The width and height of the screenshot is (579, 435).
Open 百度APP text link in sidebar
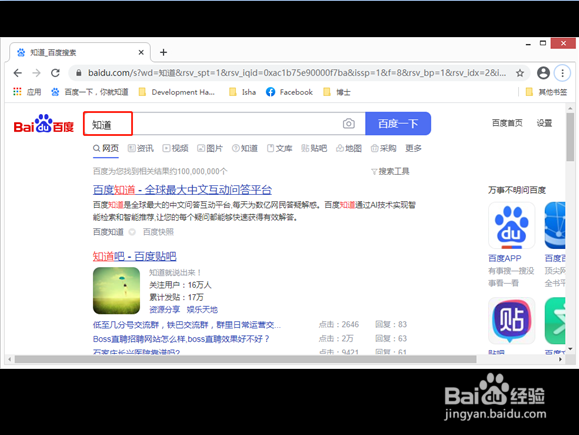click(x=504, y=258)
